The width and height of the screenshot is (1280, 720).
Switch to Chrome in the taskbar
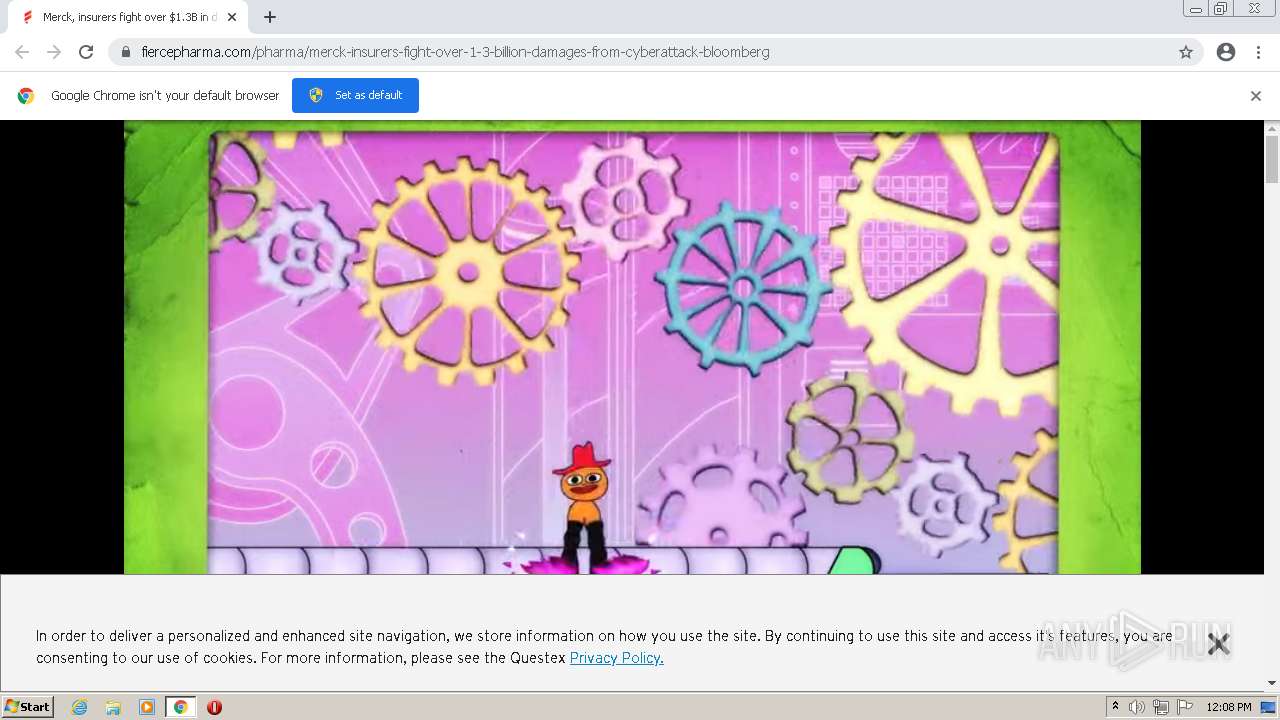pyautogui.click(x=181, y=707)
